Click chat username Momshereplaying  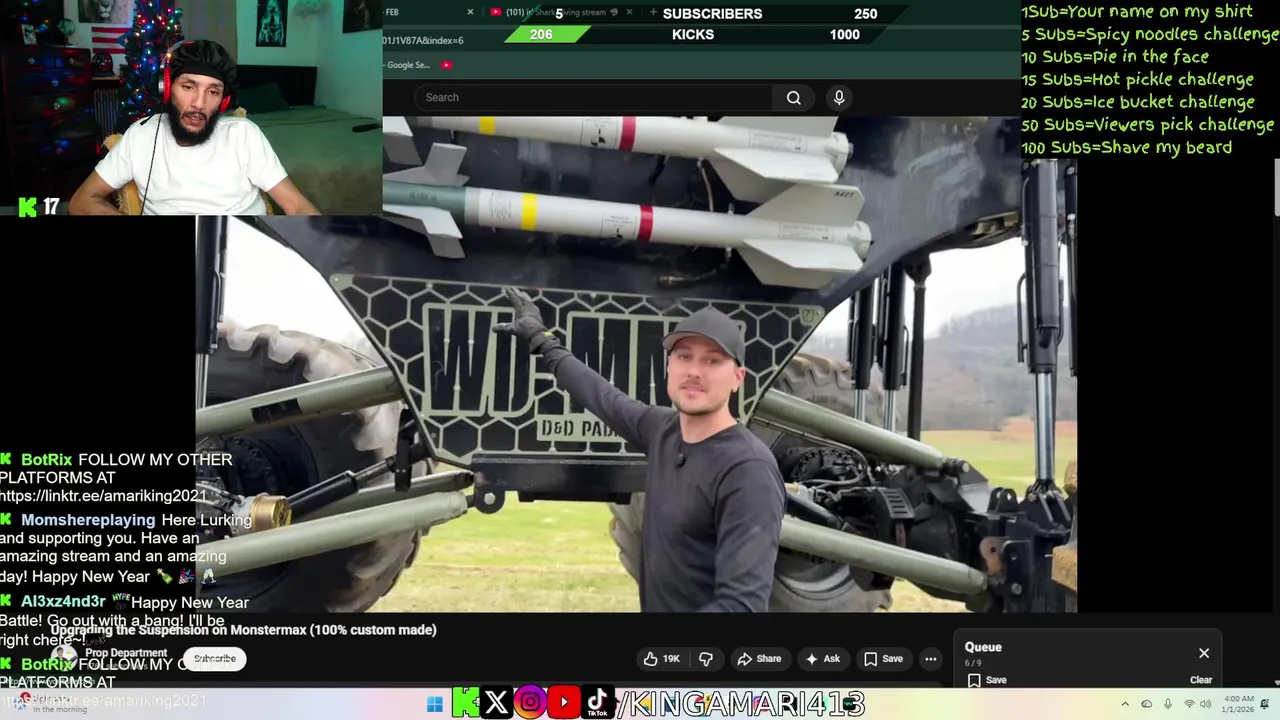click(88, 520)
